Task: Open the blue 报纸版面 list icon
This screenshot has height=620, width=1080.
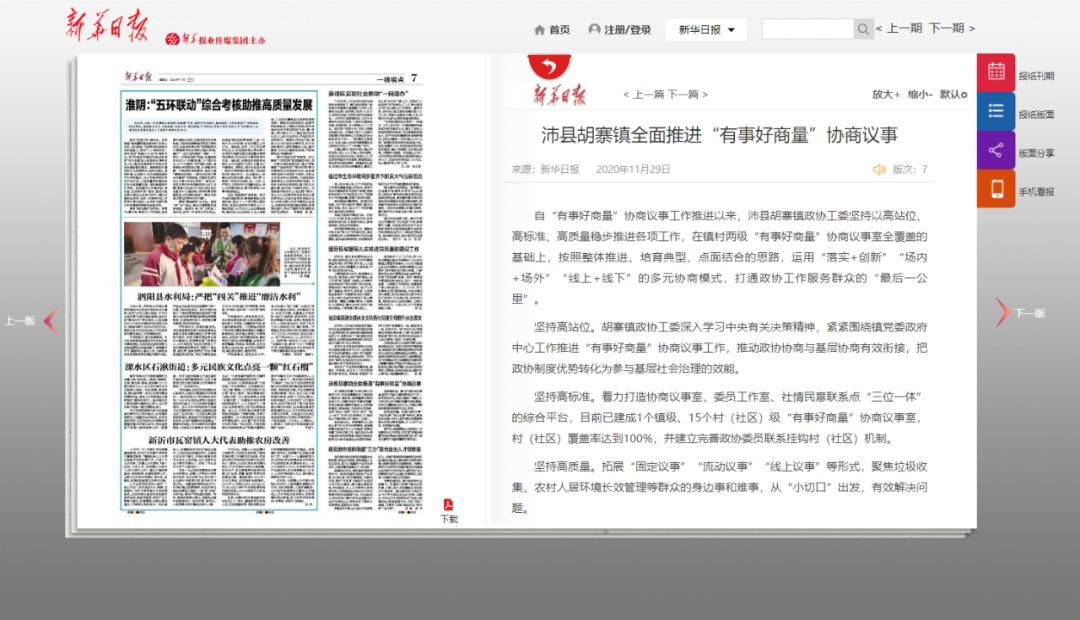Action: coord(996,111)
